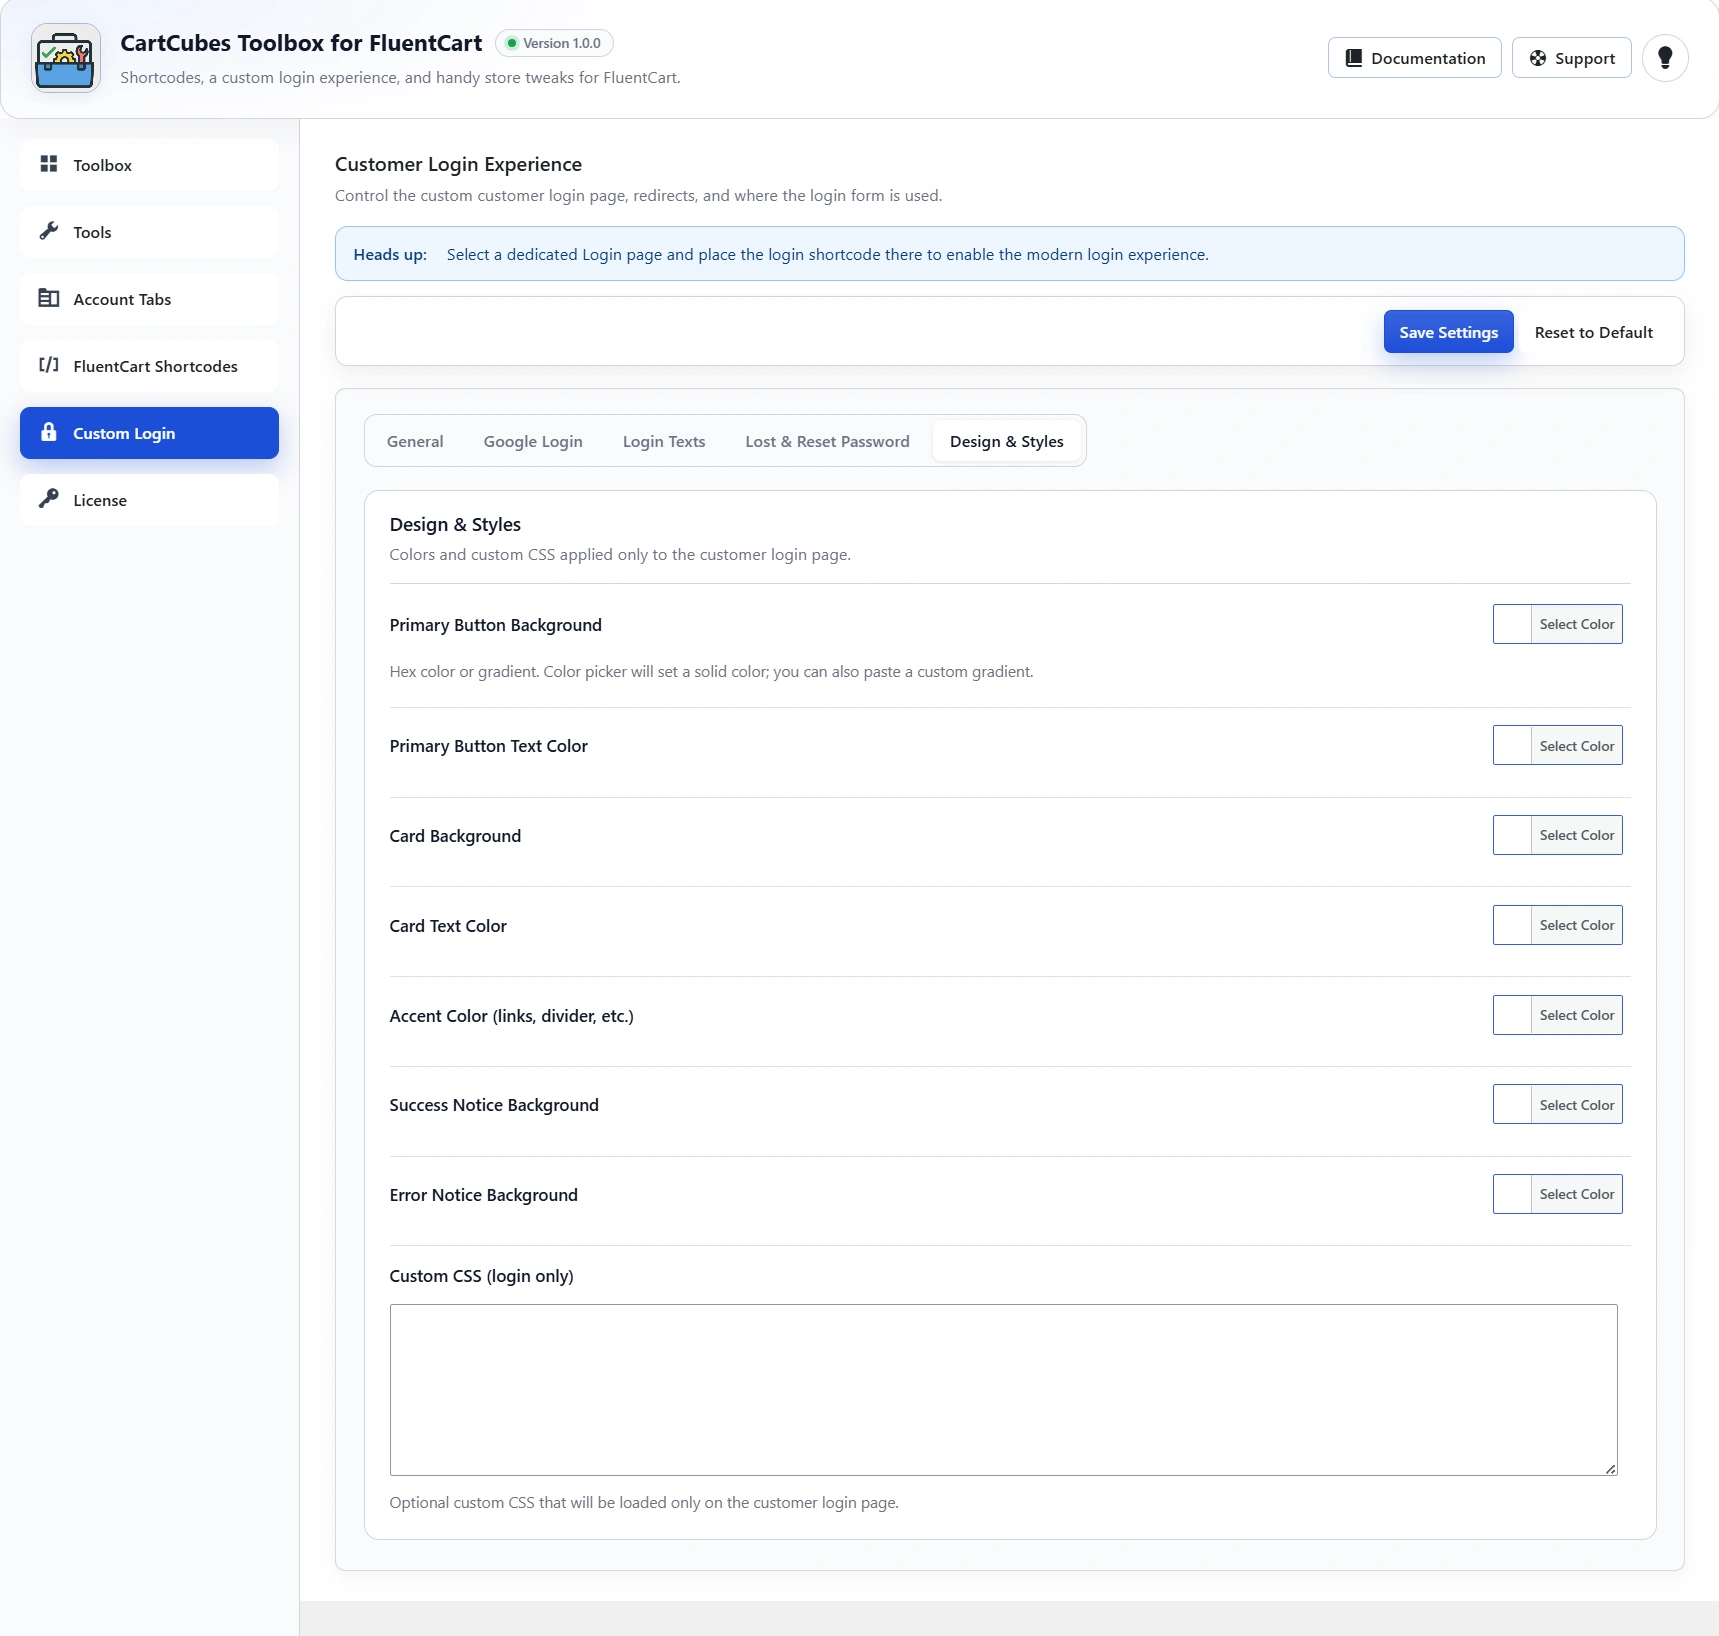
Task: Choose the Error Notice Background color
Action: point(1557,1194)
